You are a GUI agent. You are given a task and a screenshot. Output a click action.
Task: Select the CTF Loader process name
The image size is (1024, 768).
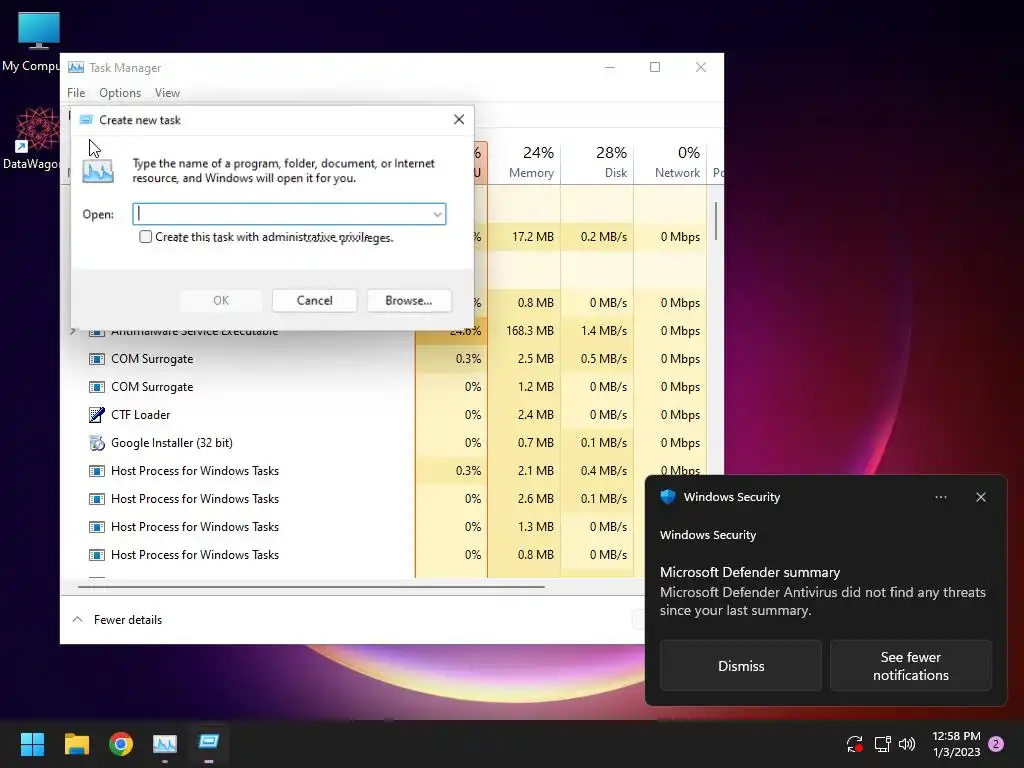coord(140,415)
